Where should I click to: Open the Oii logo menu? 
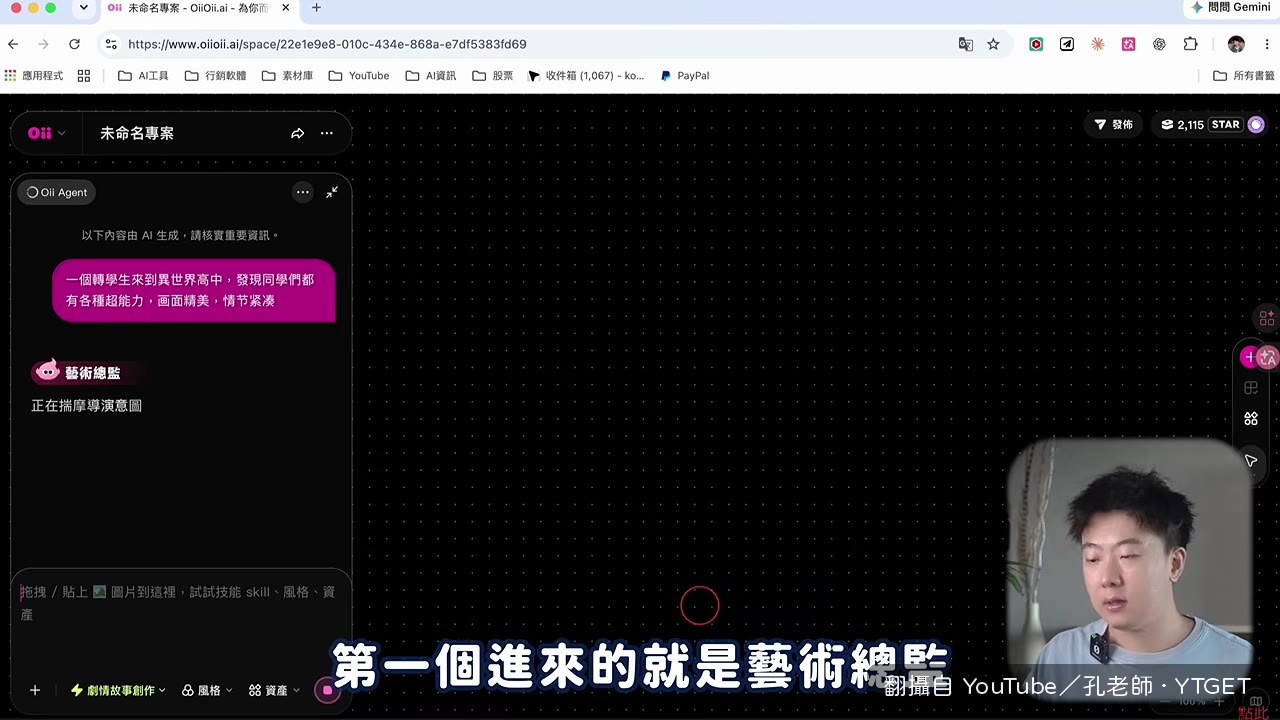tap(46, 133)
